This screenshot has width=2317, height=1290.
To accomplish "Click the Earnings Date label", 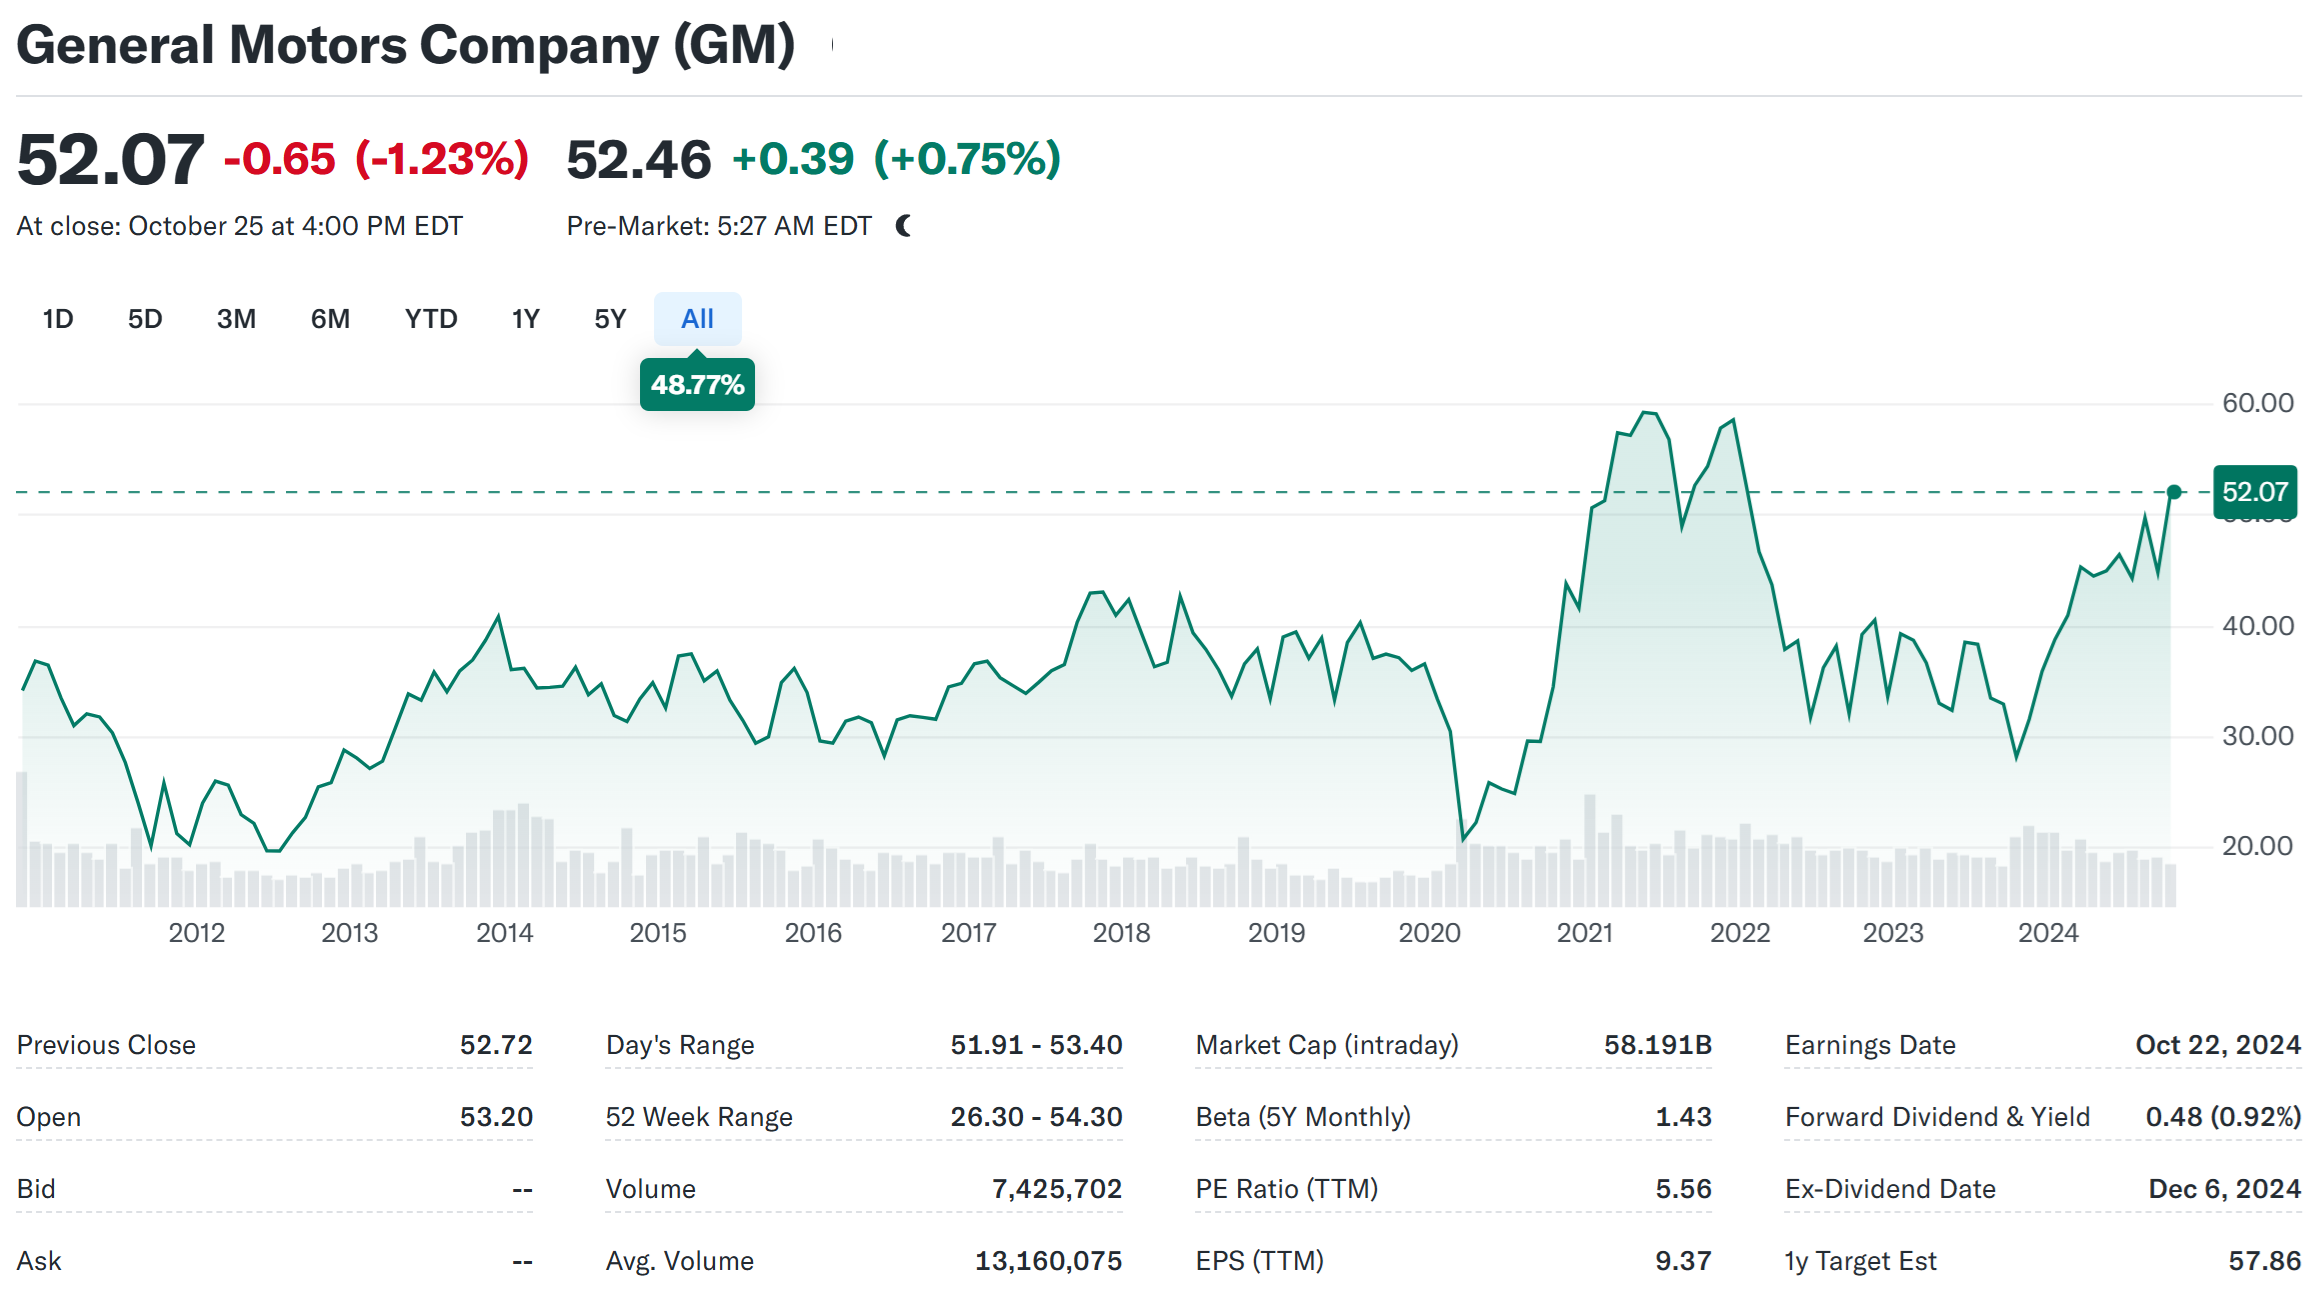I will [1870, 1045].
